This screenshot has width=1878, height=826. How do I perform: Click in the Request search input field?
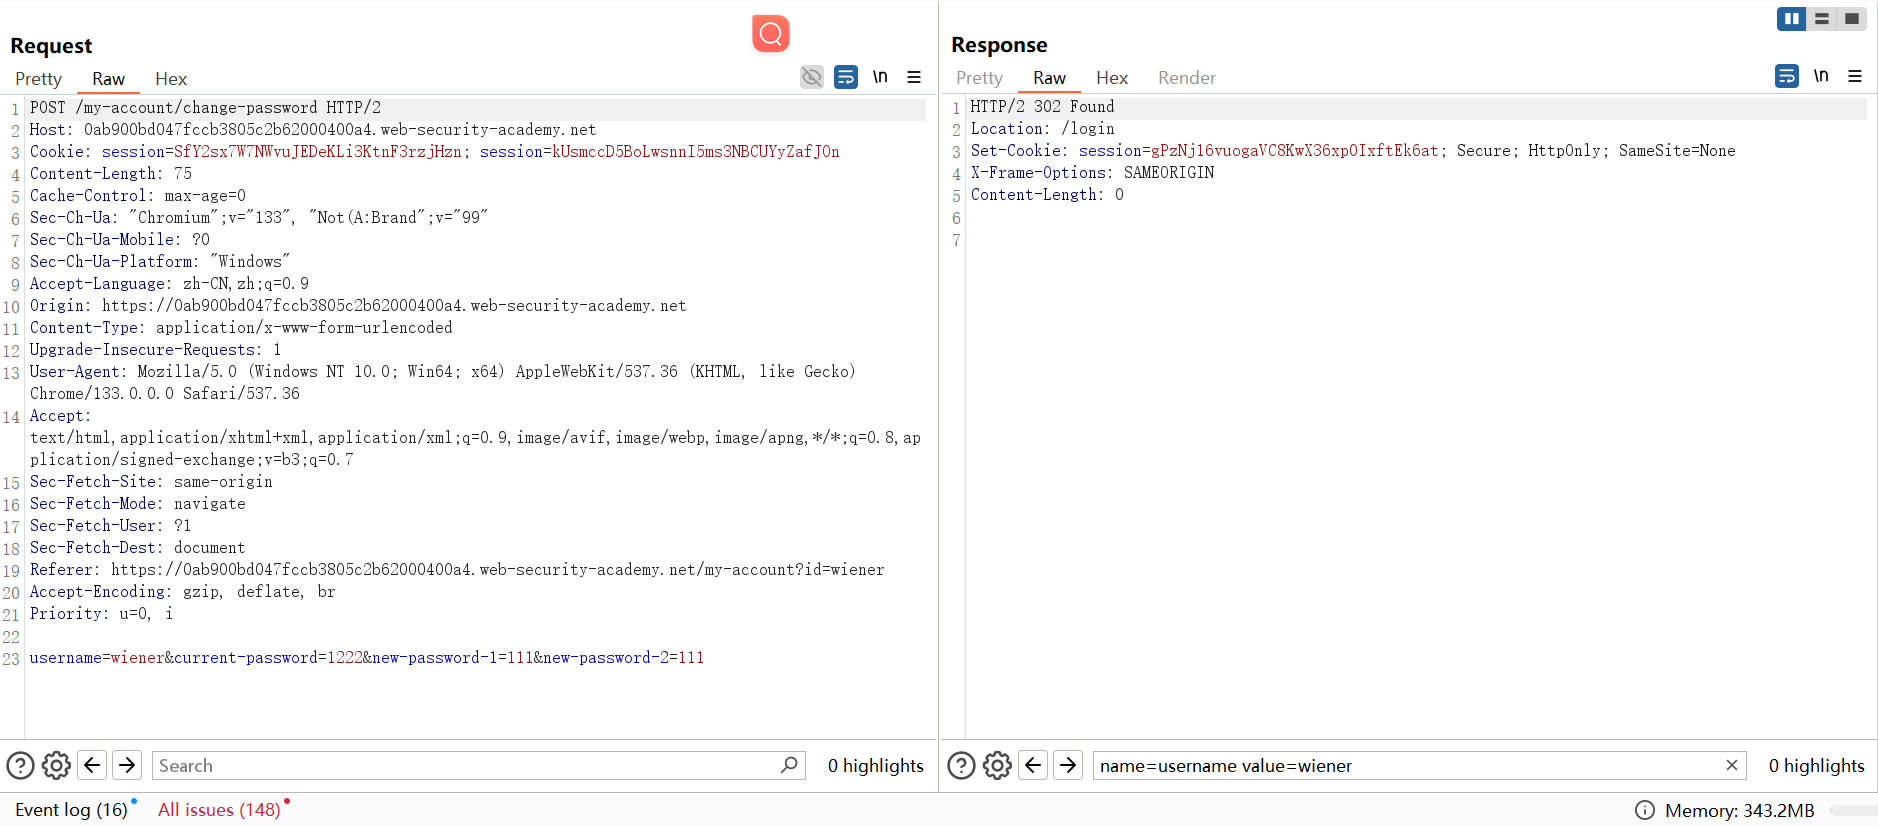tap(465, 765)
